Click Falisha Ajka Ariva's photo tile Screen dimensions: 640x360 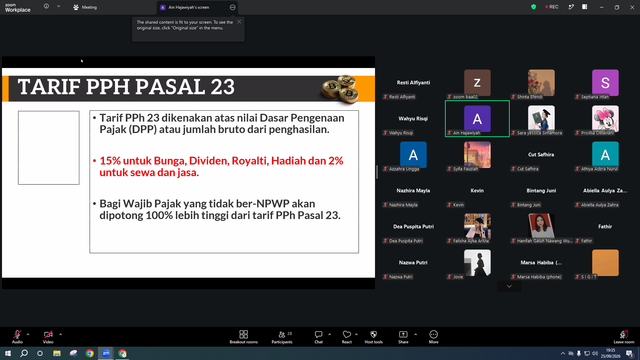pos(477,227)
